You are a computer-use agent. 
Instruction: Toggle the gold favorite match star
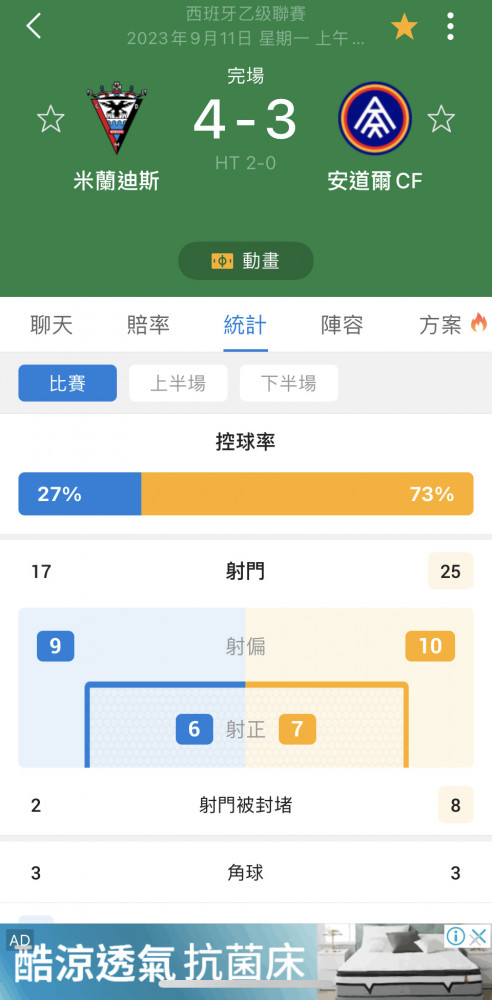[x=404, y=27]
